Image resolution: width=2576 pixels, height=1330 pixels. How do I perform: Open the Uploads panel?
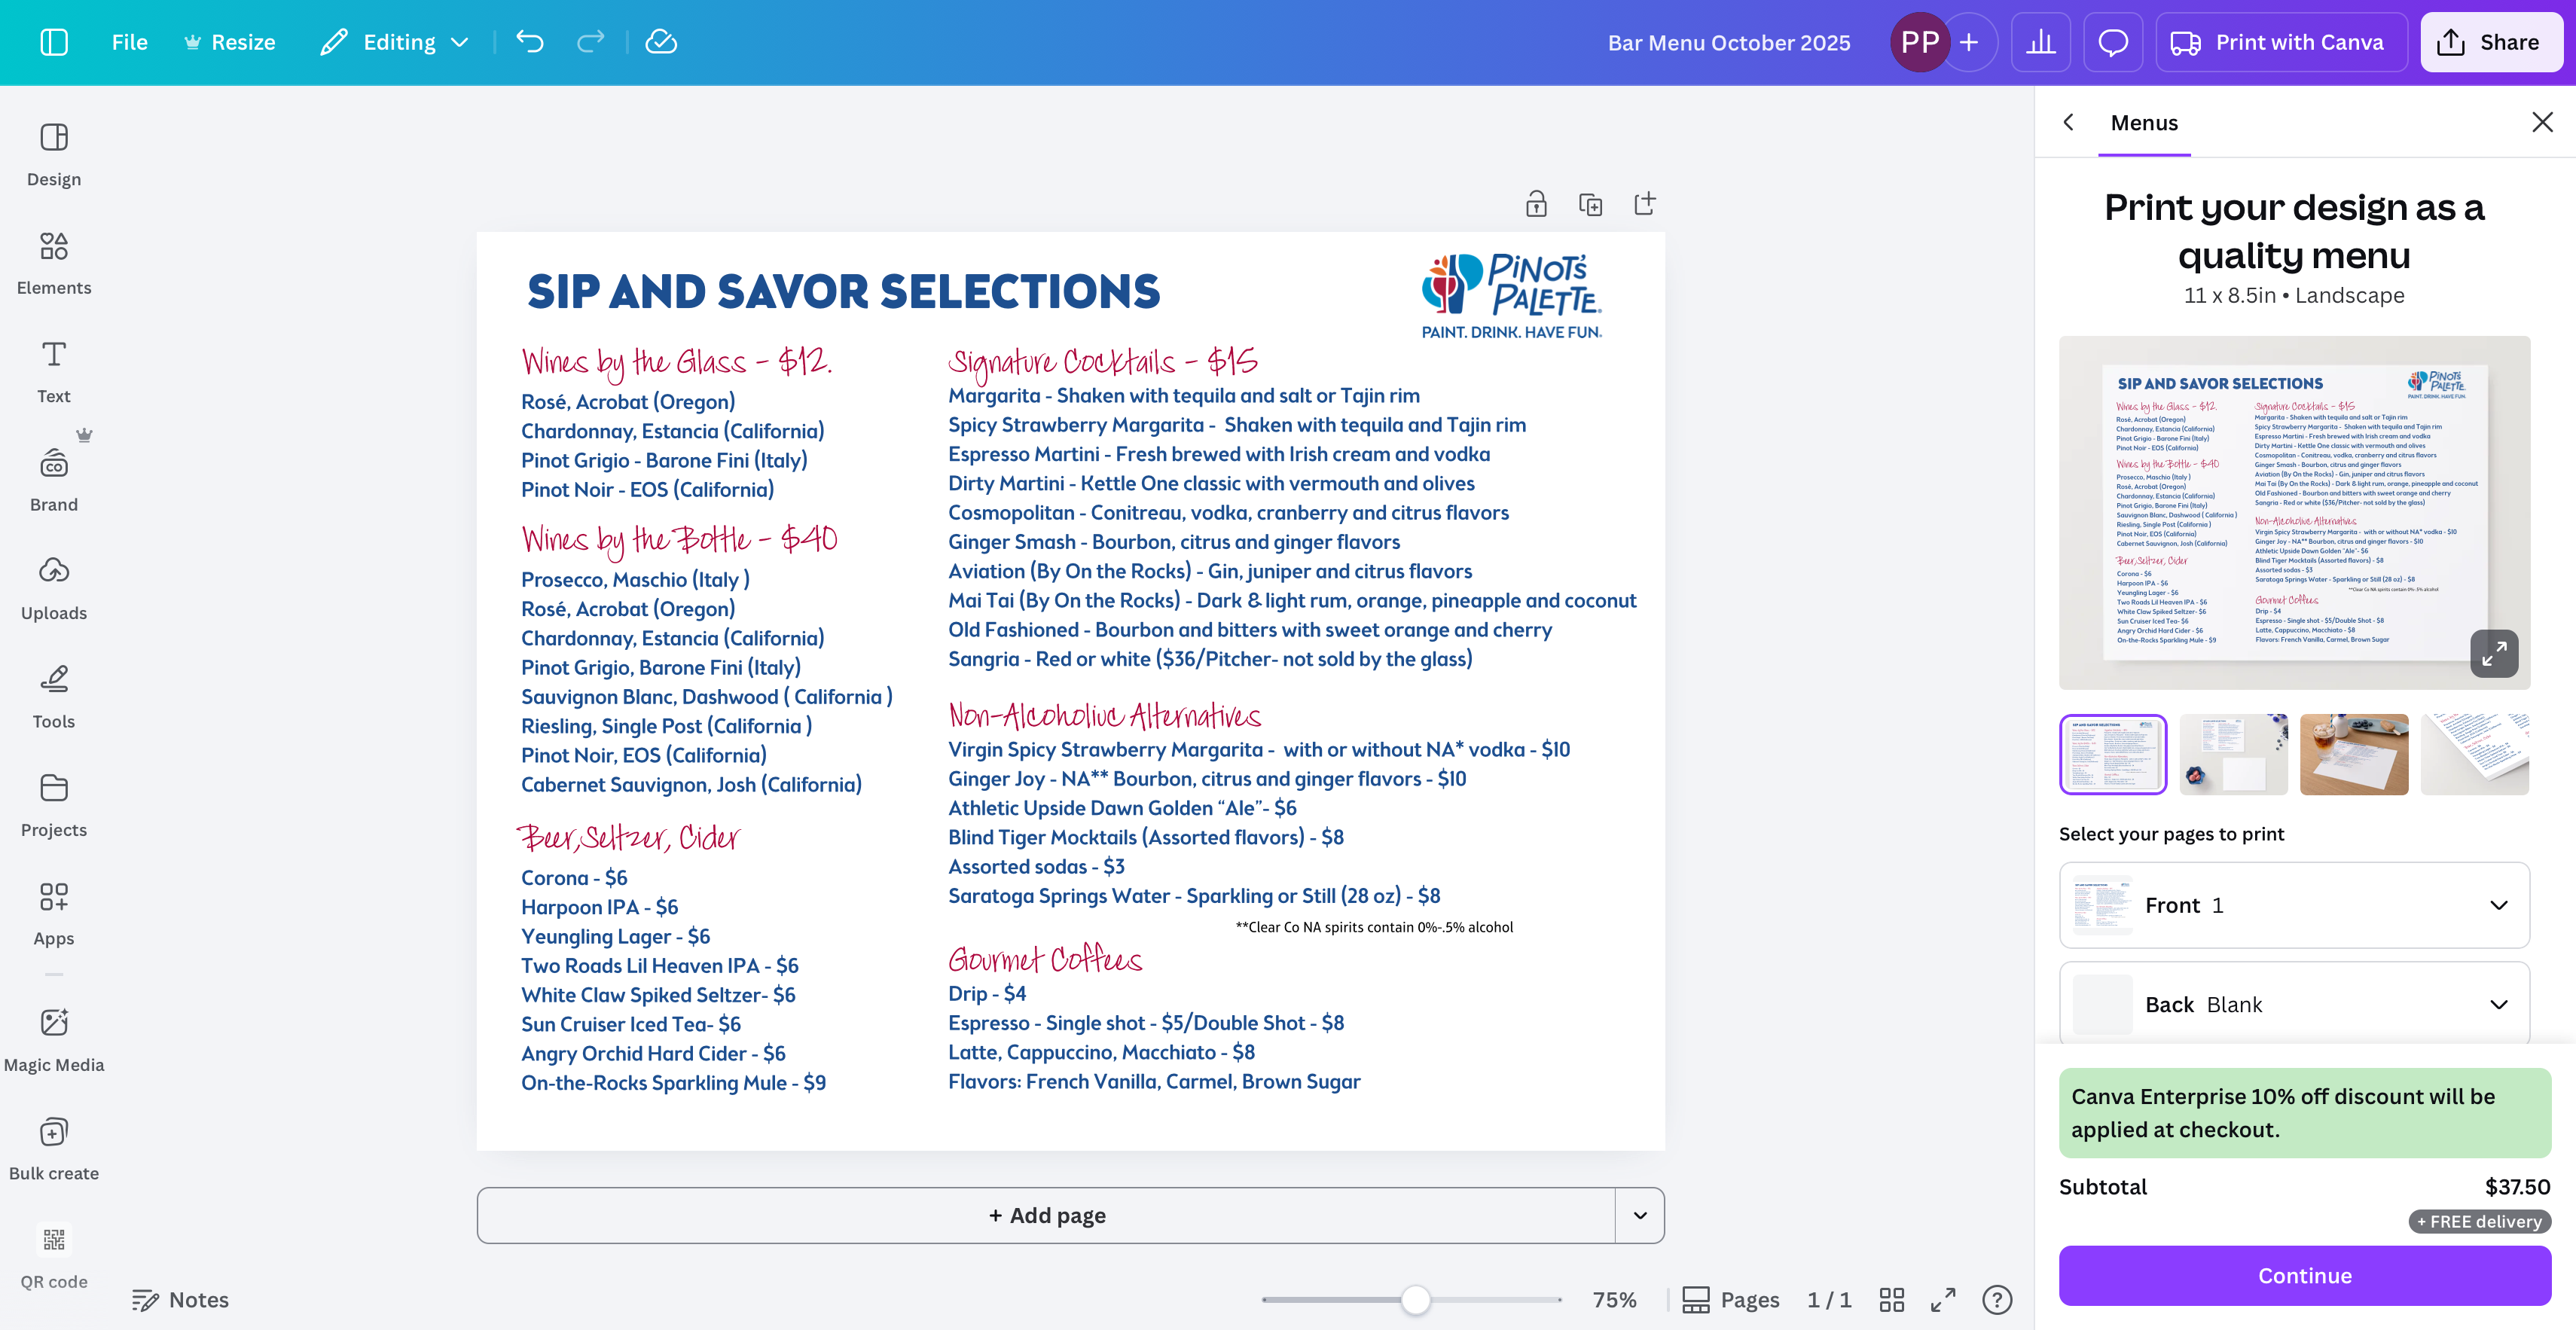coord(54,588)
